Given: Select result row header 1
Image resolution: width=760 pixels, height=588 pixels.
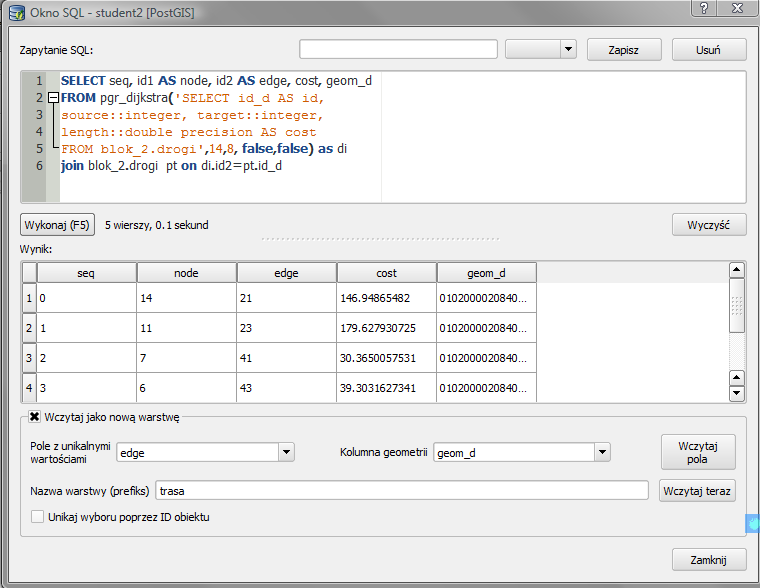Looking at the screenshot, I should (x=29, y=298).
